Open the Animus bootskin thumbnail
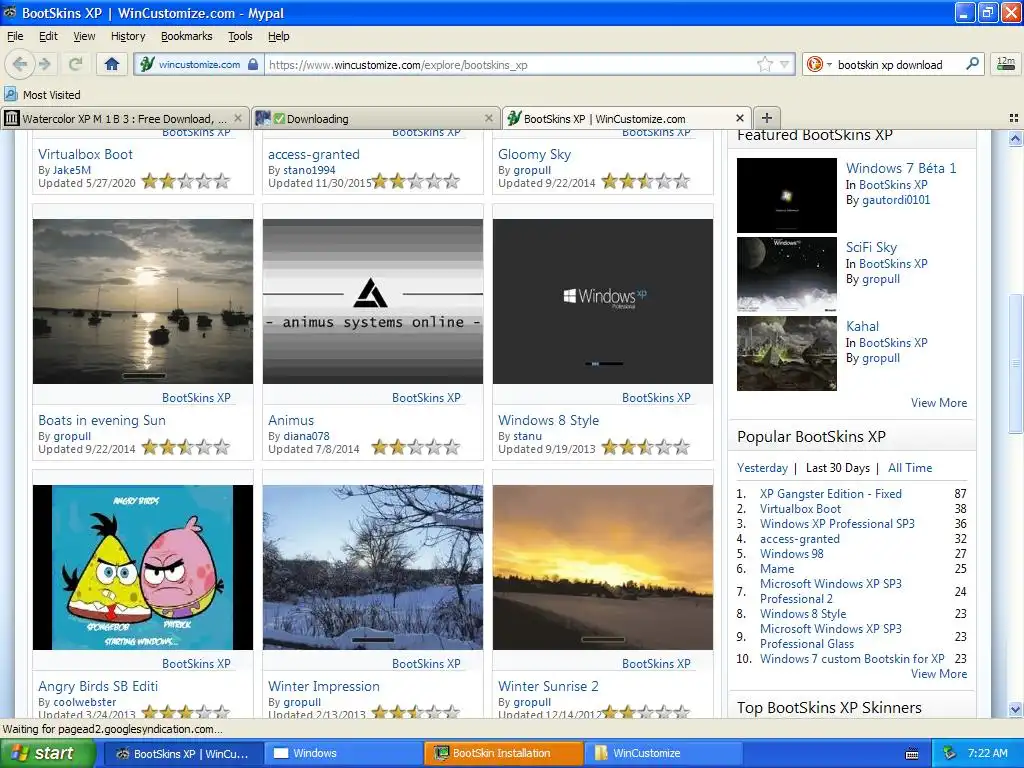1024x768 pixels. click(373, 301)
